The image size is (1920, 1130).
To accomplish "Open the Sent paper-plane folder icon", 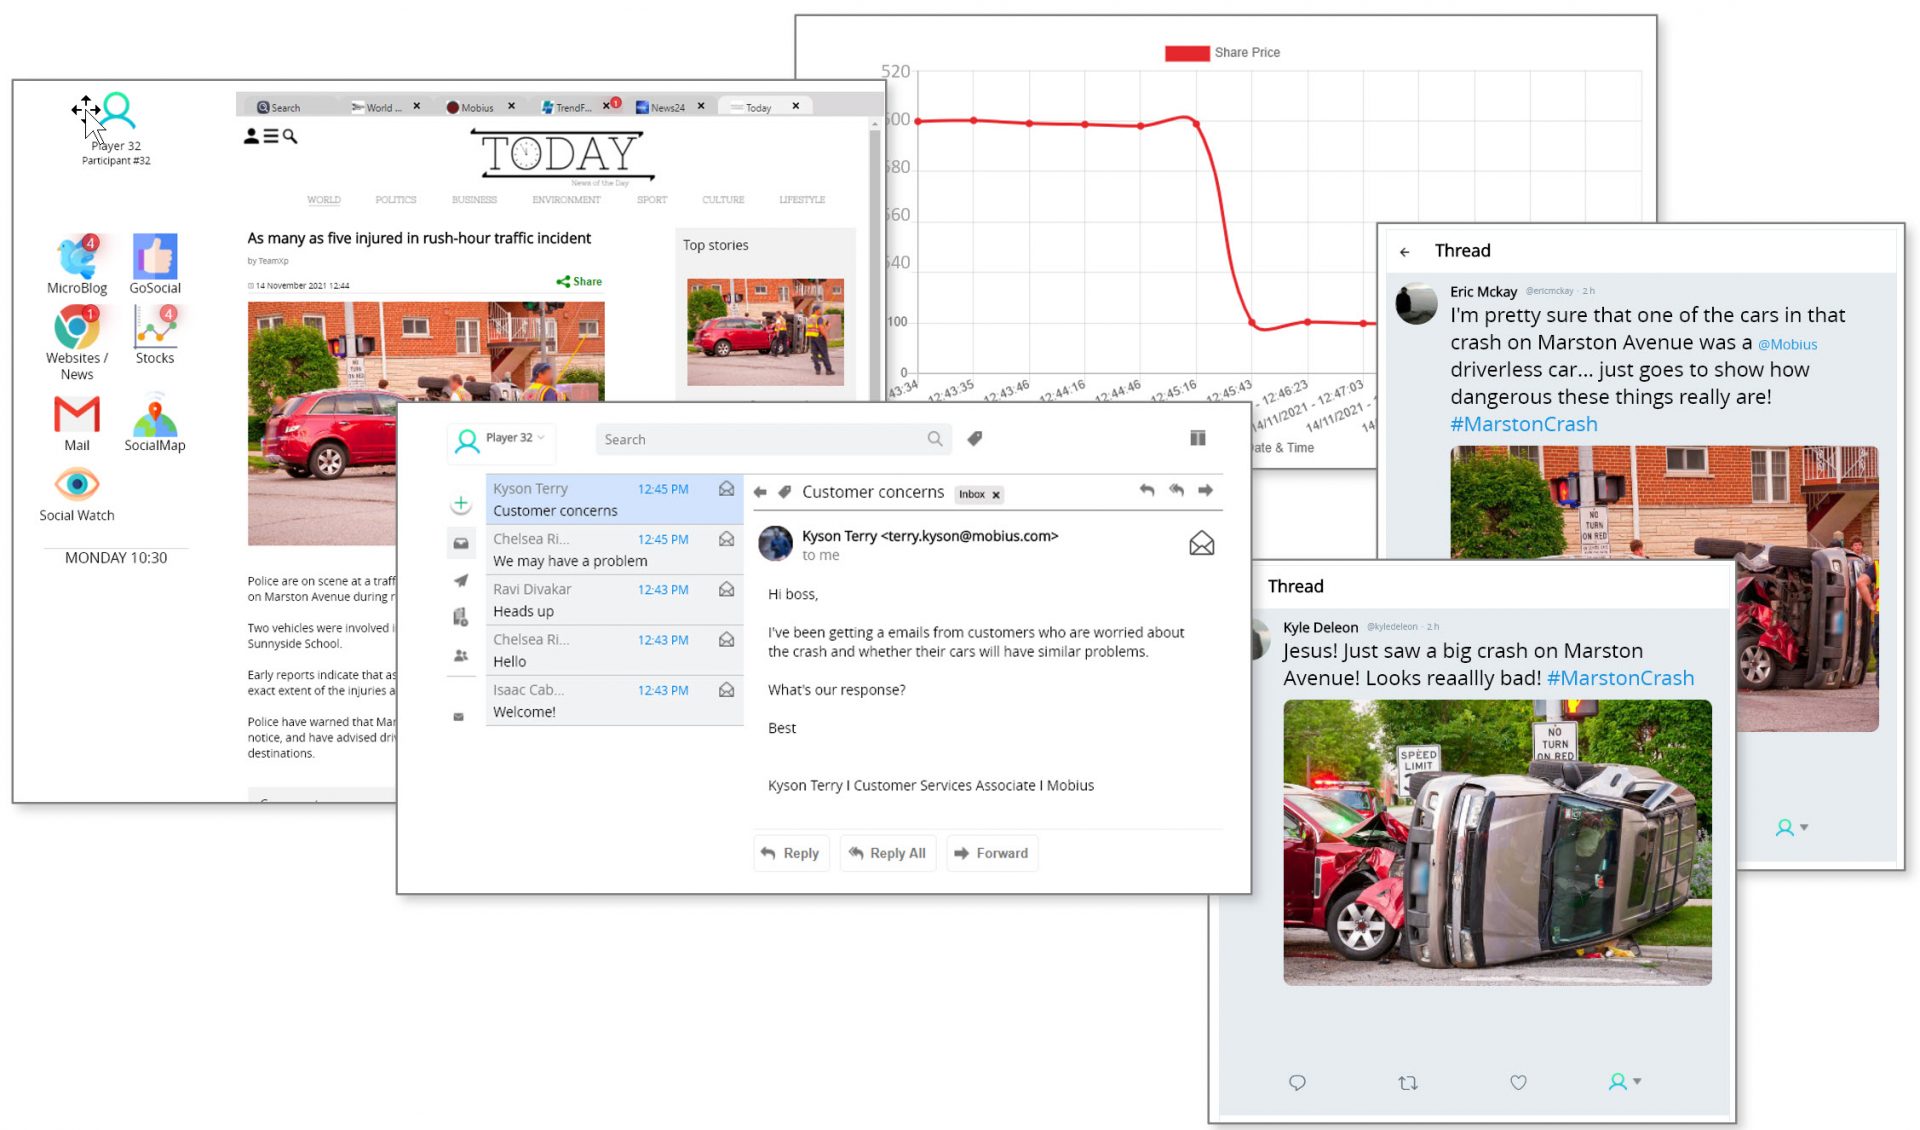I will coord(460,580).
